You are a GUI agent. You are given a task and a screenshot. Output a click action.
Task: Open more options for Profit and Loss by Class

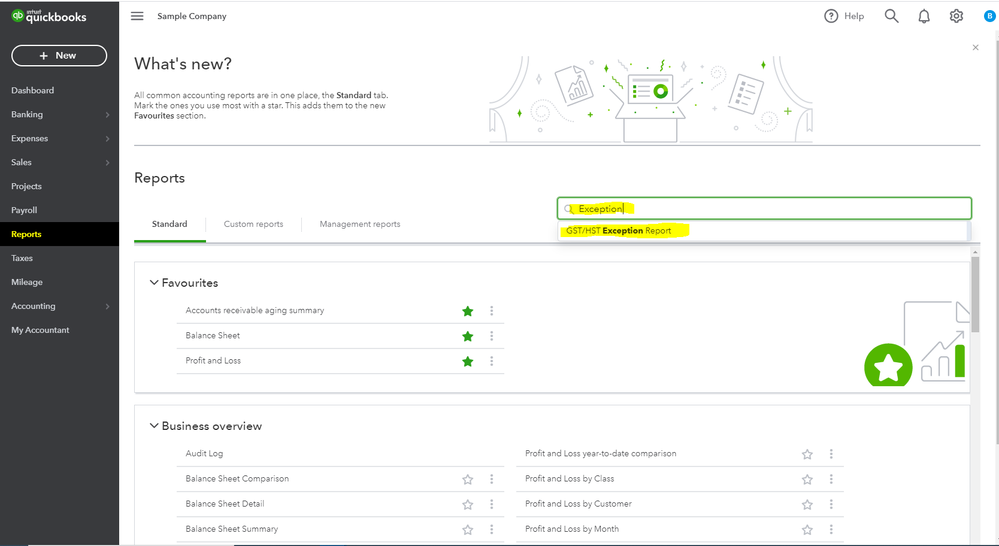(831, 479)
